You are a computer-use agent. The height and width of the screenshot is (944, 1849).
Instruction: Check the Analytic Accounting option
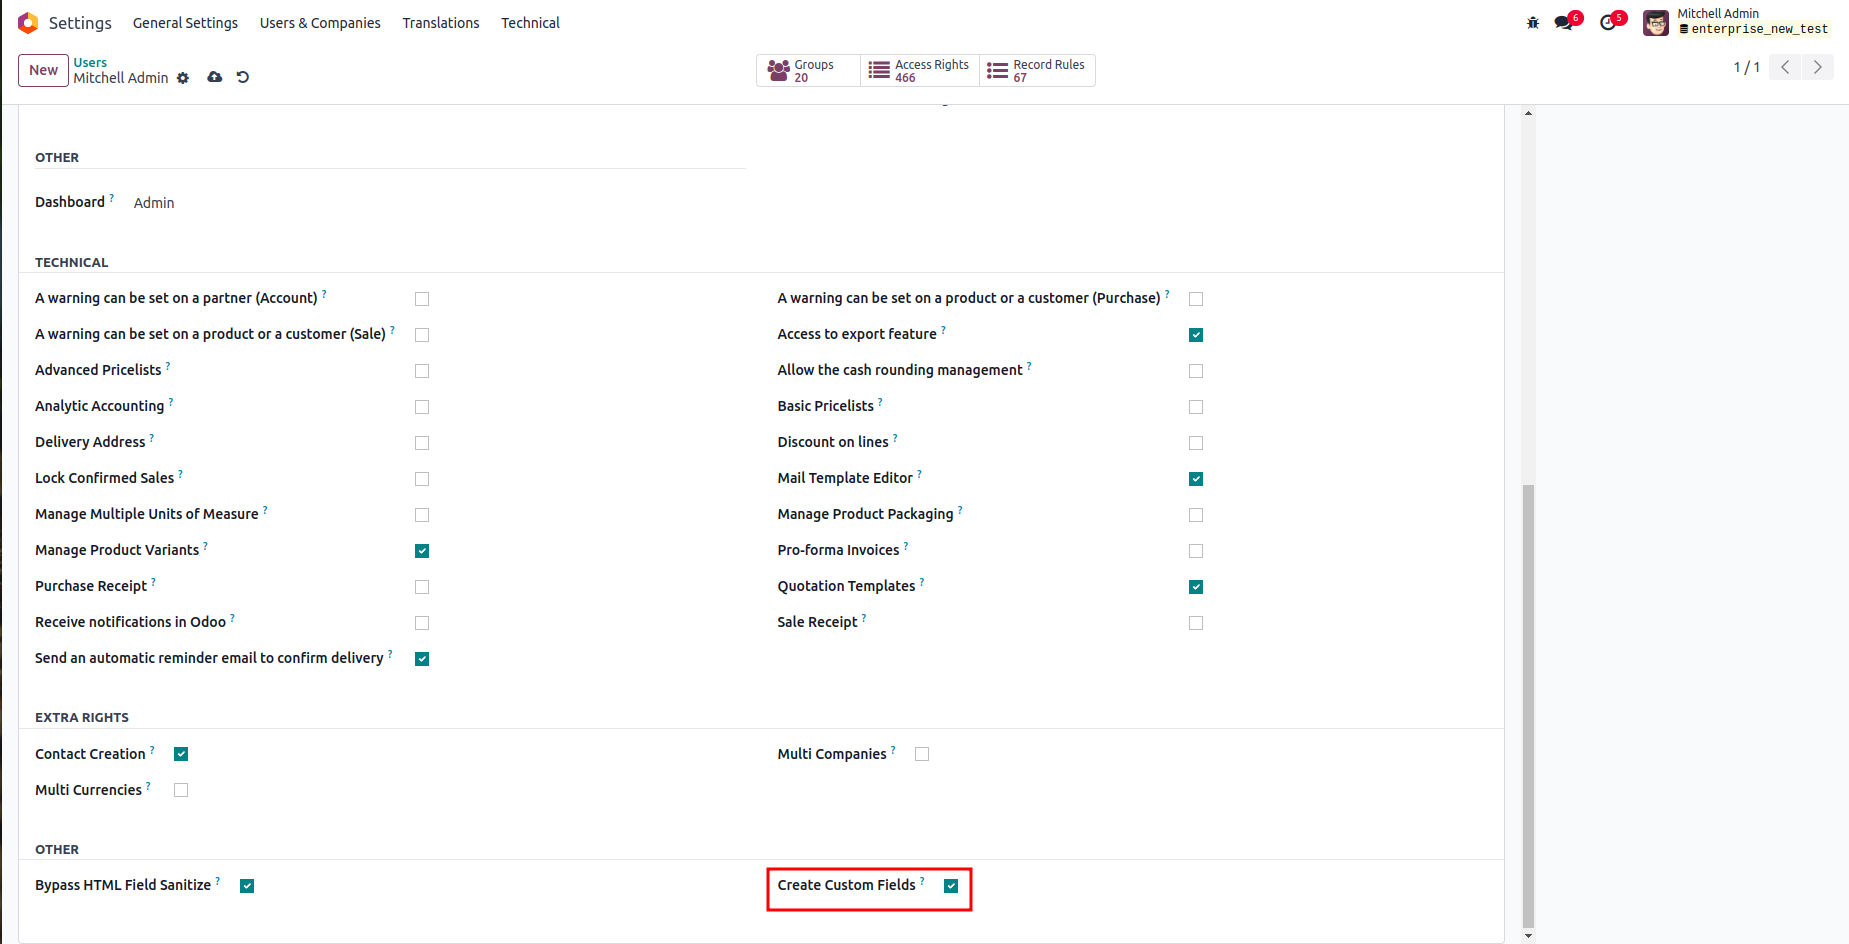(422, 407)
